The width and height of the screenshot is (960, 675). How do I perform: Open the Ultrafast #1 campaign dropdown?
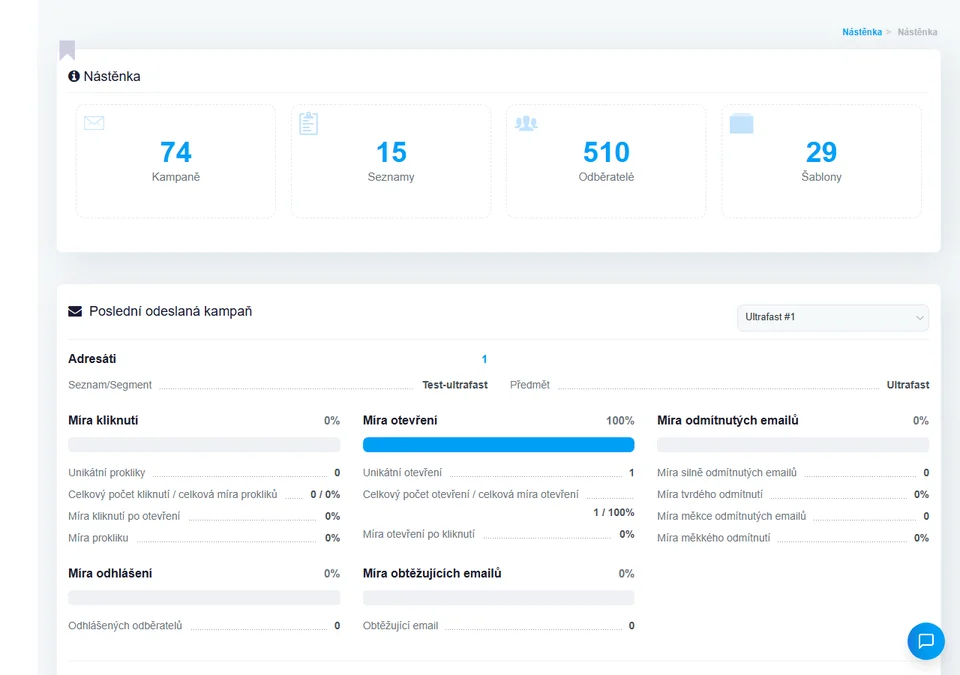point(832,317)
